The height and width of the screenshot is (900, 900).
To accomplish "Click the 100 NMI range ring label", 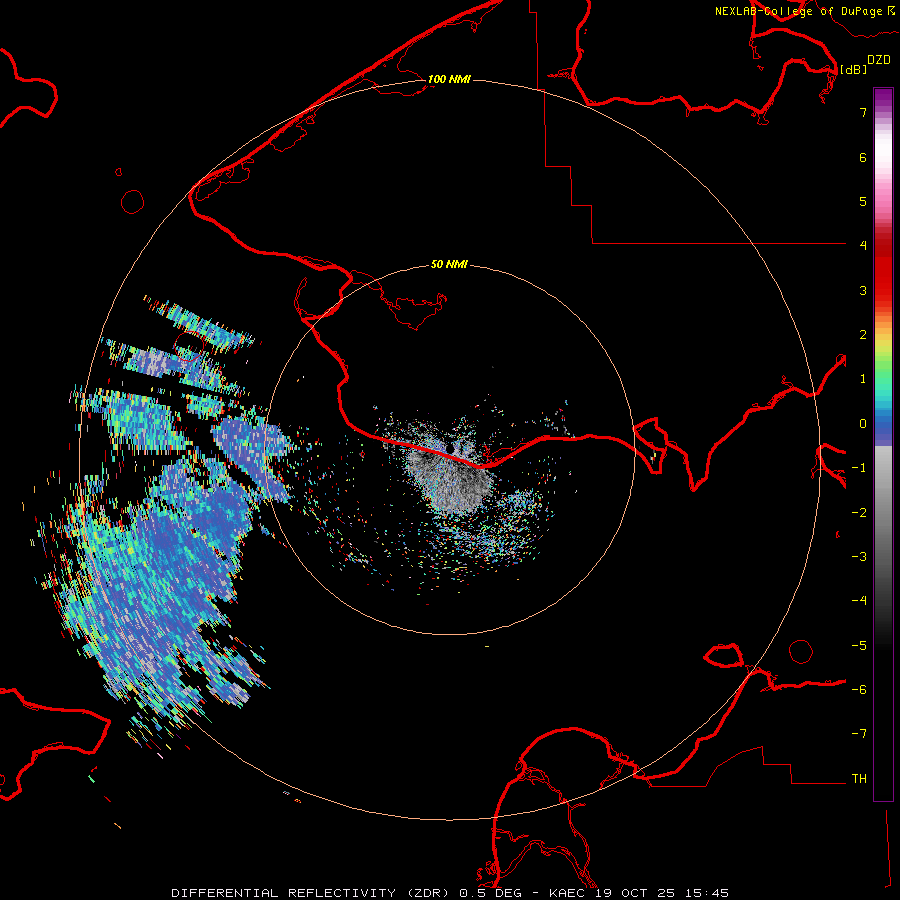I will pyautogui.click(x=449, y=79).
